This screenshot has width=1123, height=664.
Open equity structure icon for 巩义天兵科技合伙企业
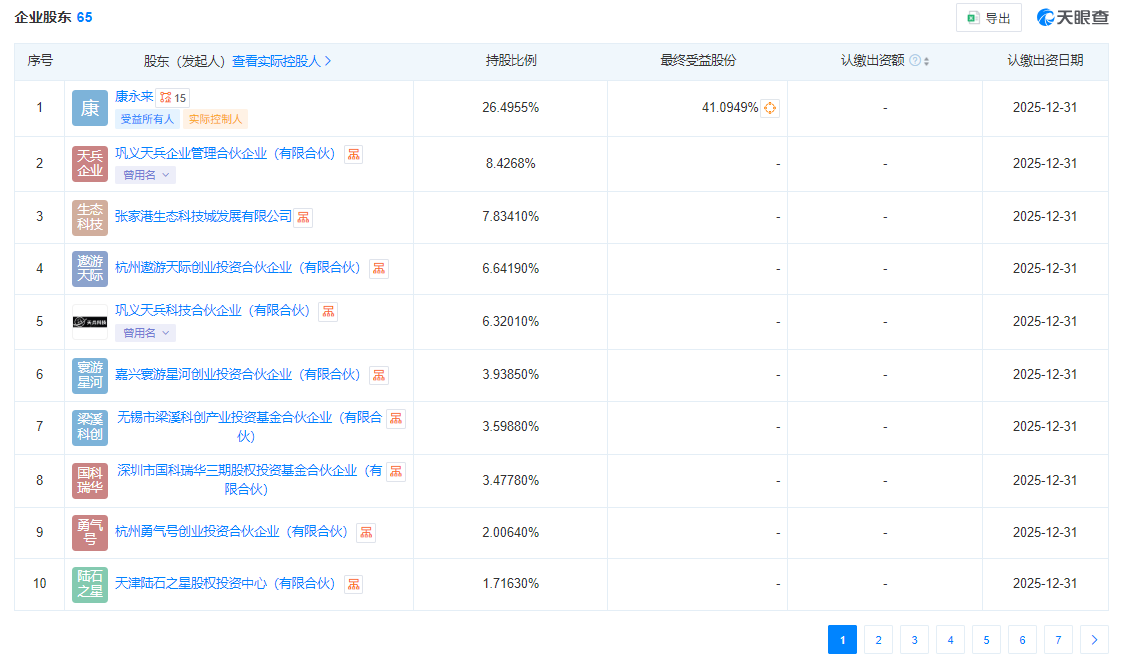click(x=328, y=312)
